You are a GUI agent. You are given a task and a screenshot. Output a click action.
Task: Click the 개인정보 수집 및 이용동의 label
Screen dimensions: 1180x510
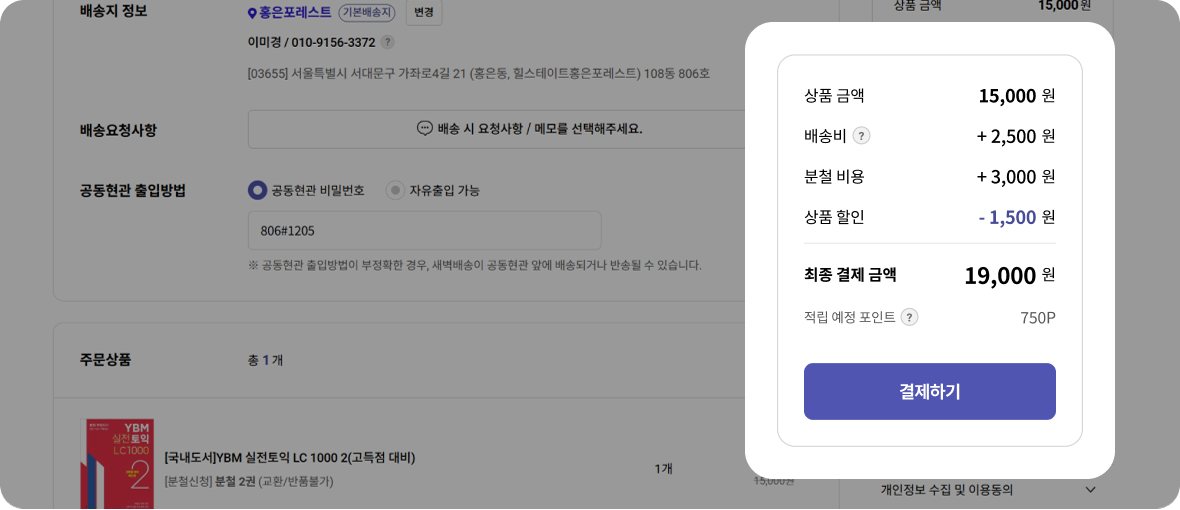[947, 490]
